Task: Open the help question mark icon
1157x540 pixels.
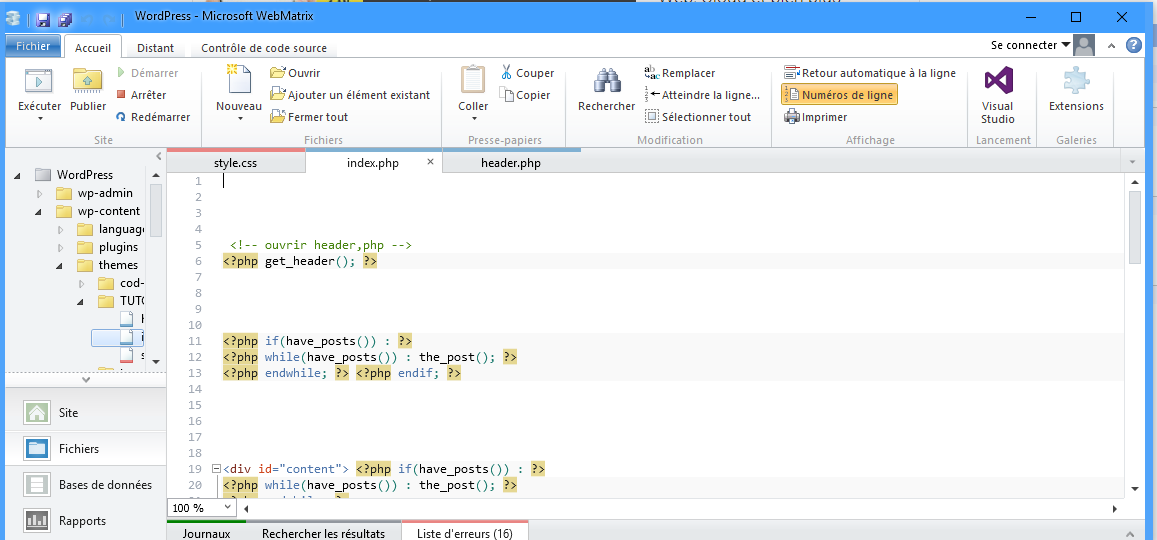Action: pos(1133,45)
